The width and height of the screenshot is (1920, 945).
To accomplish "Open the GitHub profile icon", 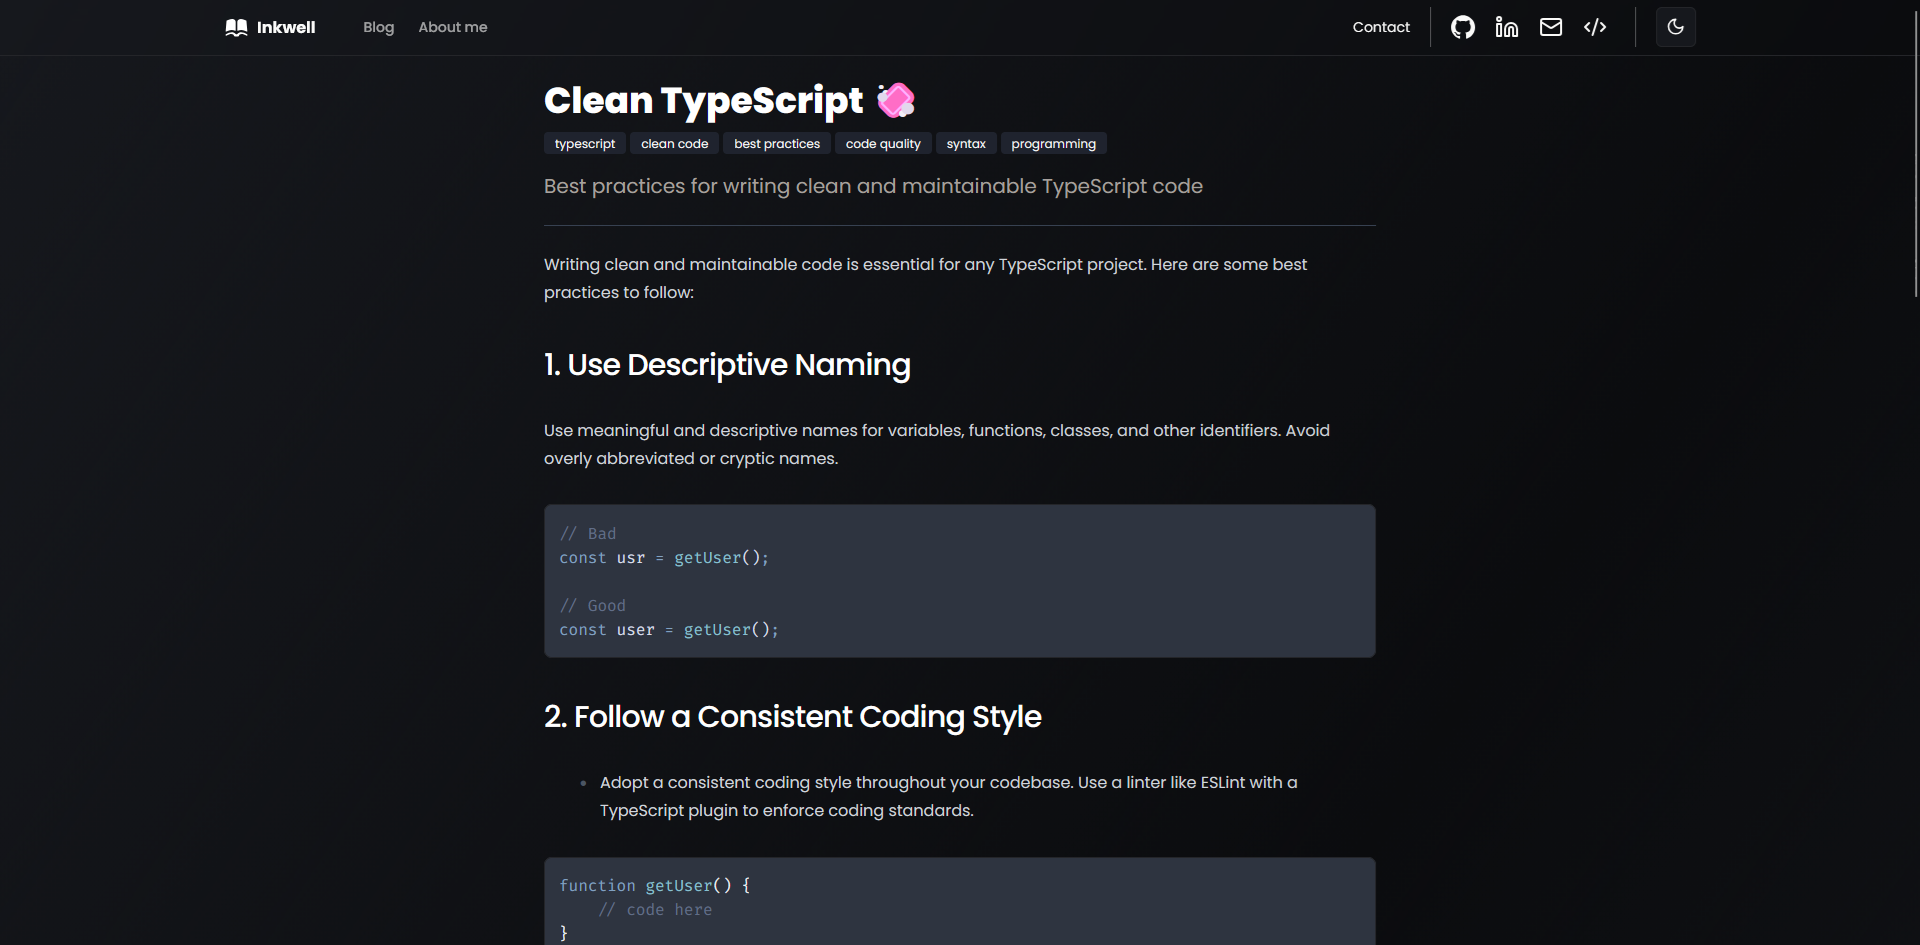I will pyautogui.click(x=1463, y=27).
